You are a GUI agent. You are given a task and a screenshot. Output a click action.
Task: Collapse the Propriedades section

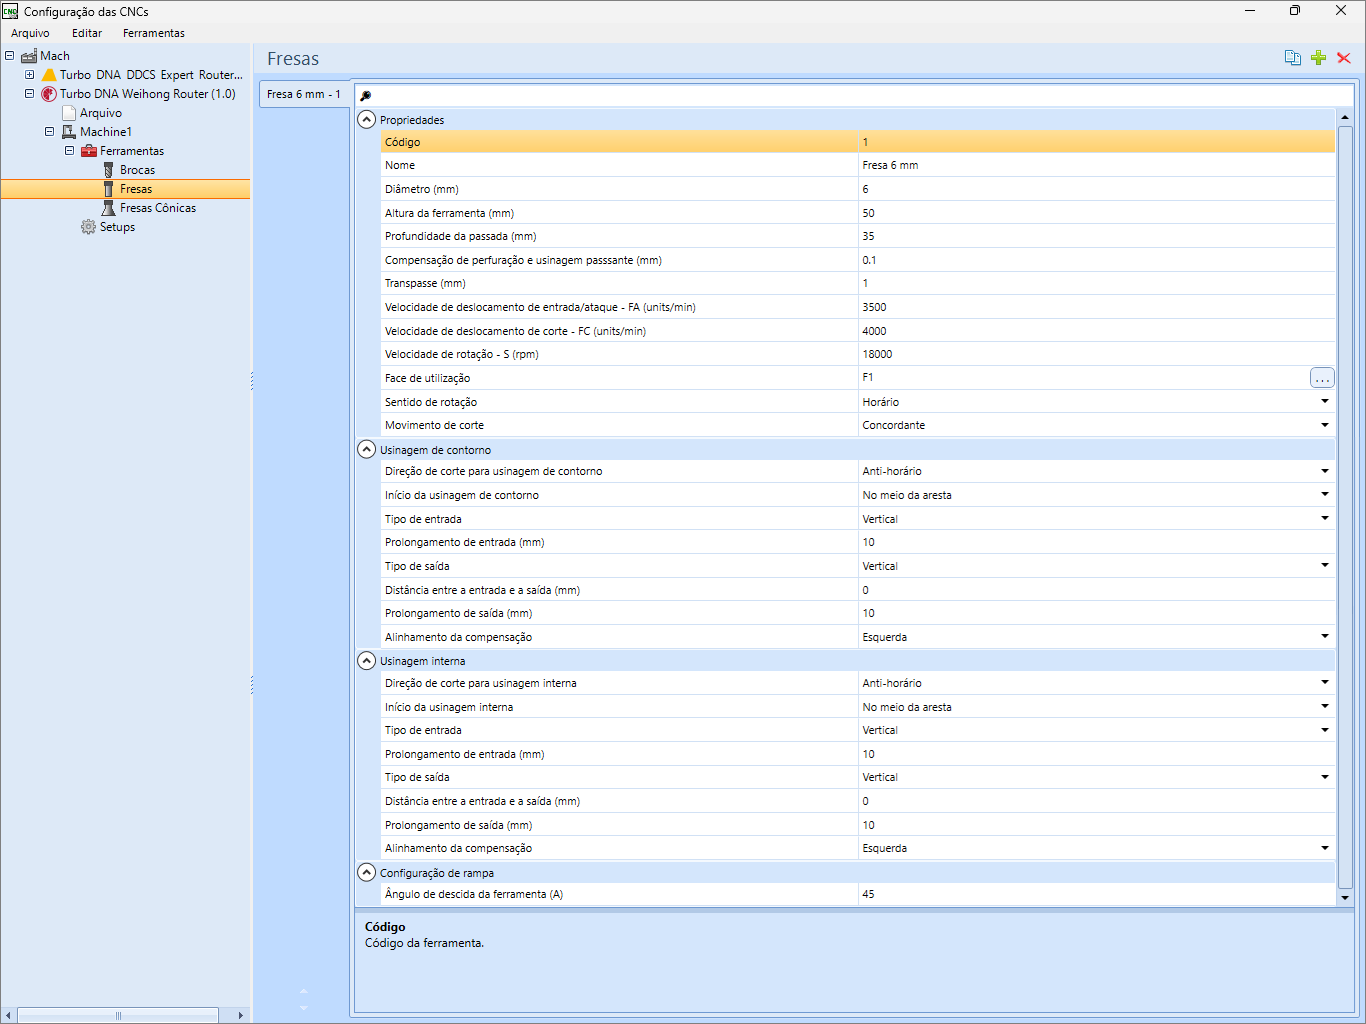click(367, 119)
